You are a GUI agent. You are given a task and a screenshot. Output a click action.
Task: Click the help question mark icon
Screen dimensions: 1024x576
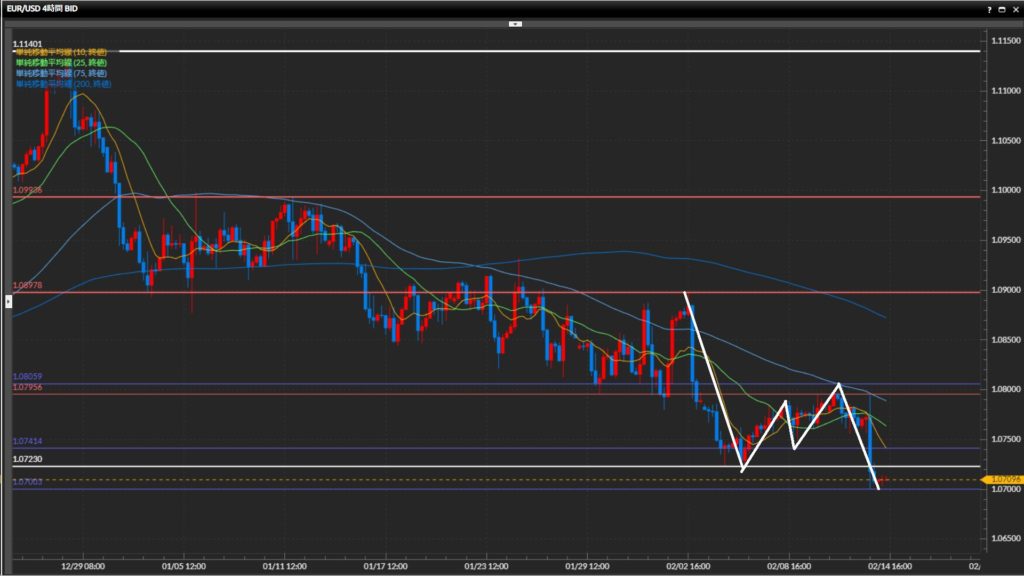990,8
